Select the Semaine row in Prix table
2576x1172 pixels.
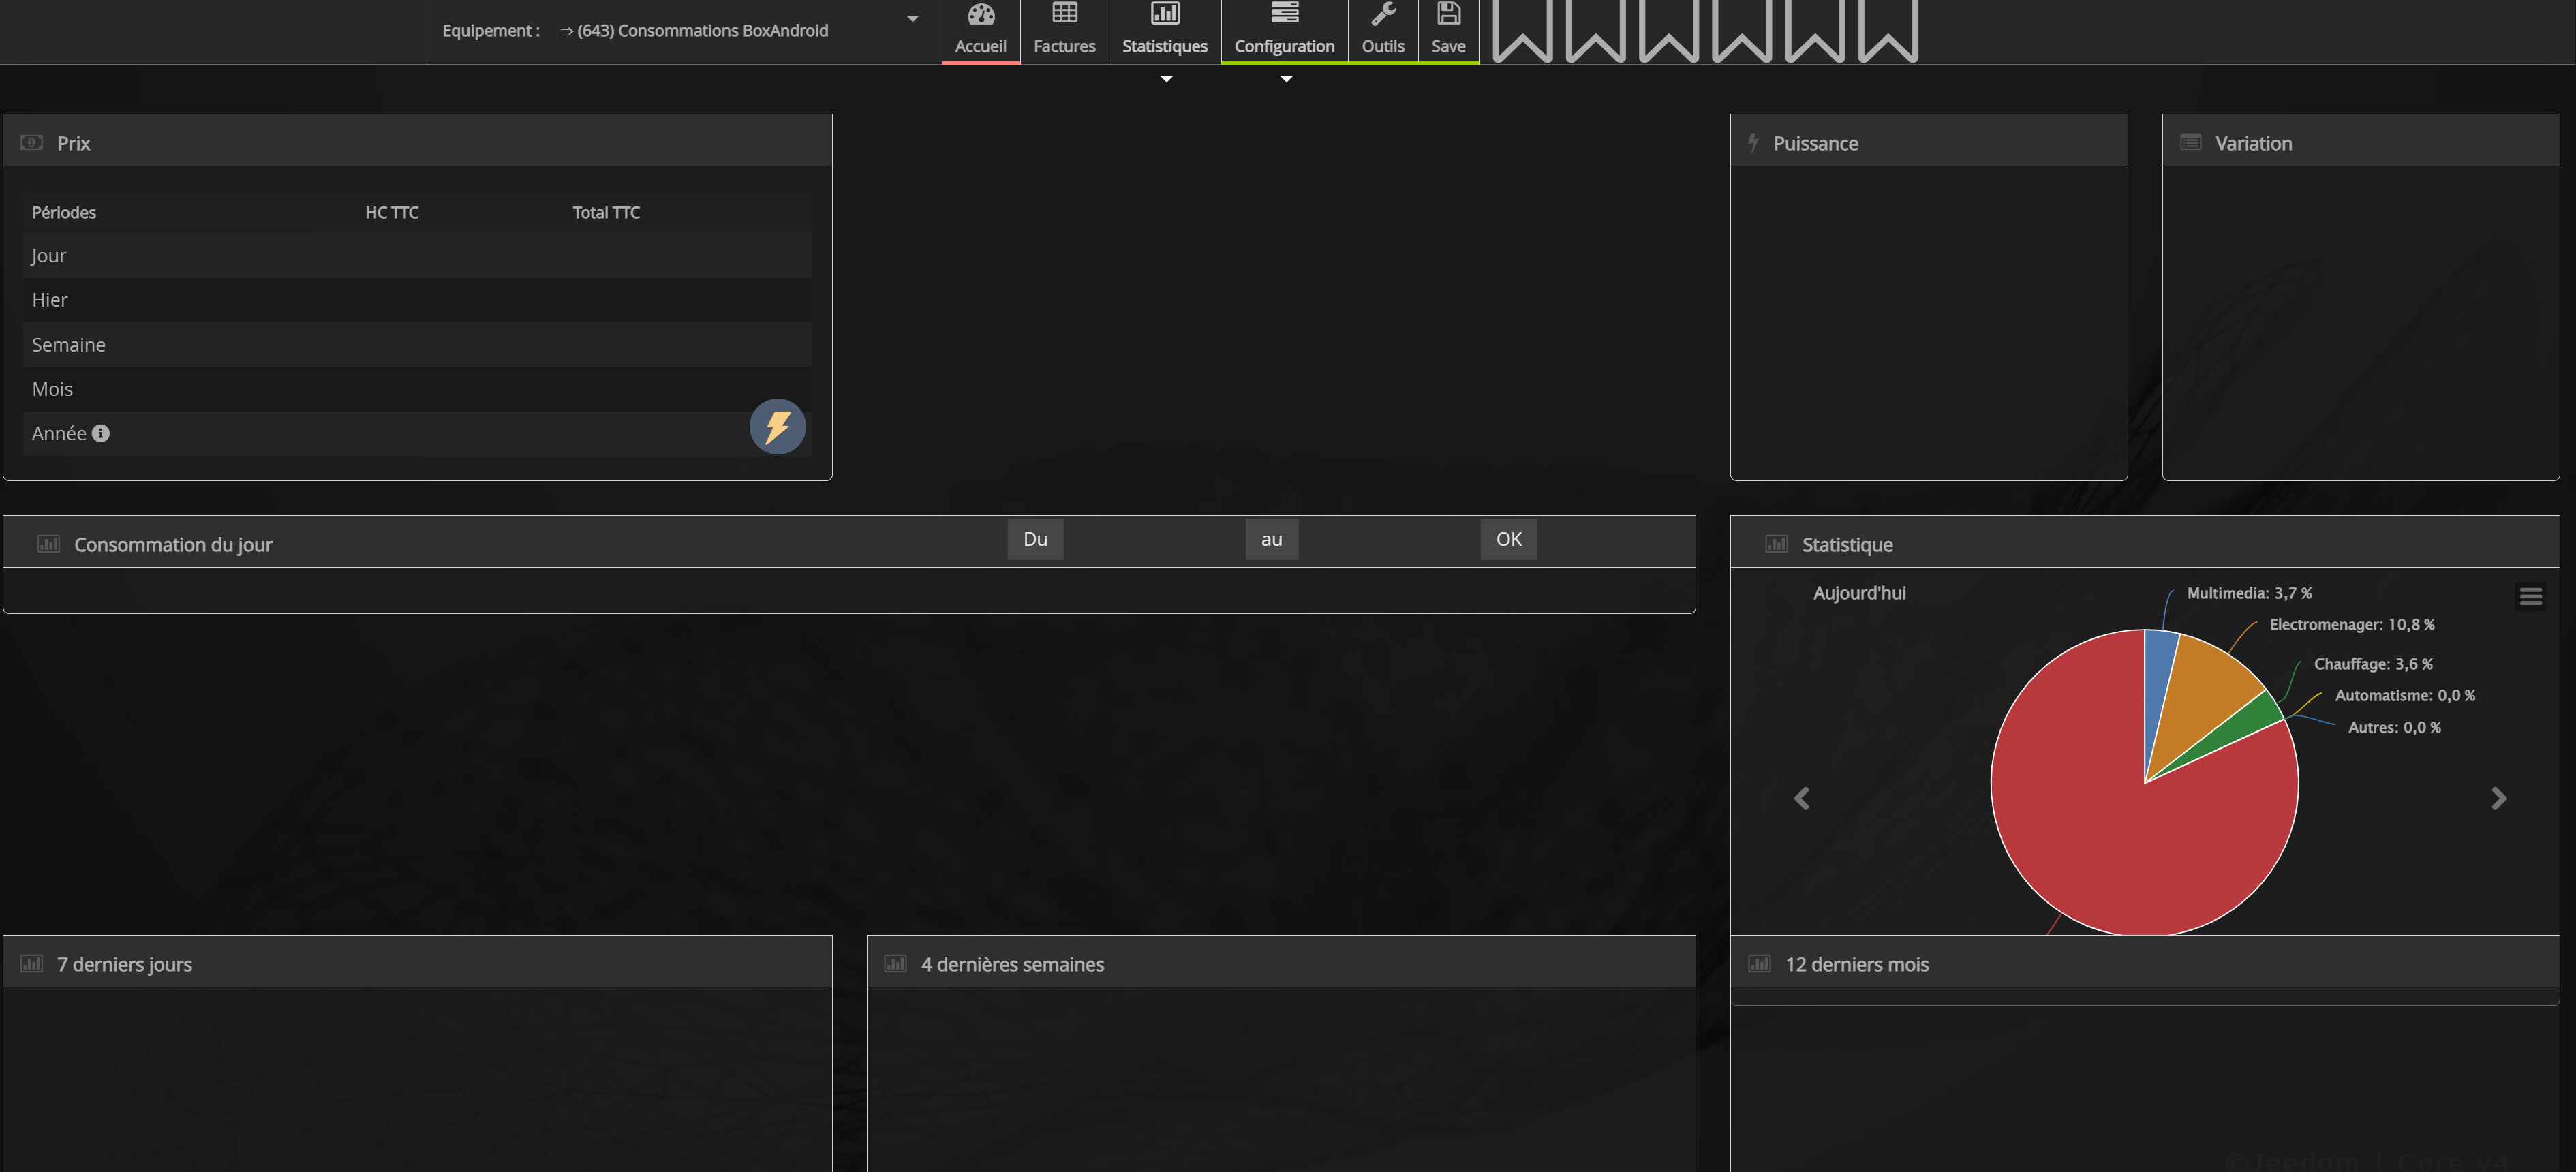pos(417,345)
